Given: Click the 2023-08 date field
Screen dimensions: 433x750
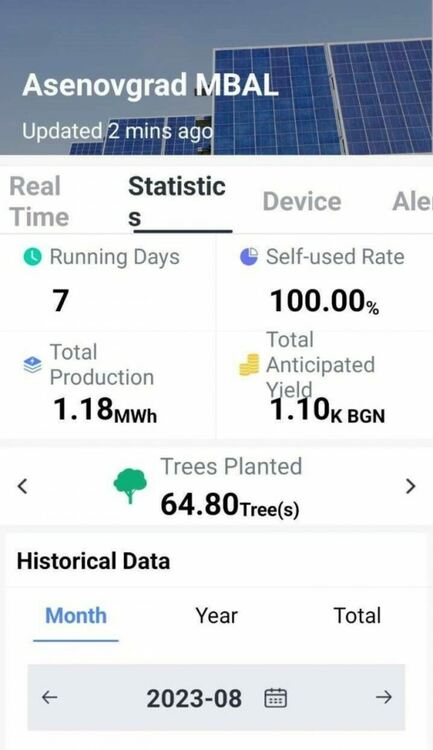Looking at the screenshot, I should tap(216, 697).
